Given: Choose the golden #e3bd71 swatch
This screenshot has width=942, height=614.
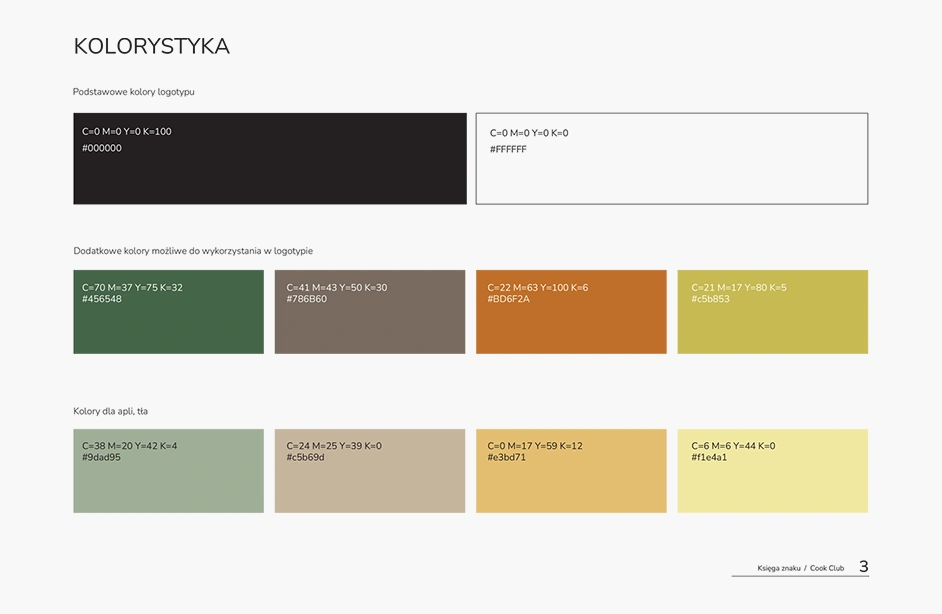Looking at the screenshot, I should pyautogui.click(x=570, y=482).
